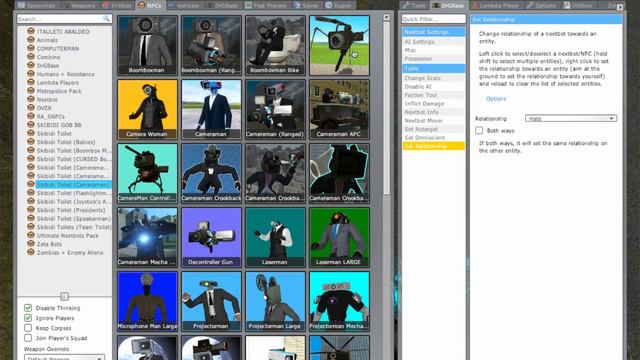Select the Cameraman (Ranged) icon
This screenshot has height=360, width=640.
click(x=276, y=109)
